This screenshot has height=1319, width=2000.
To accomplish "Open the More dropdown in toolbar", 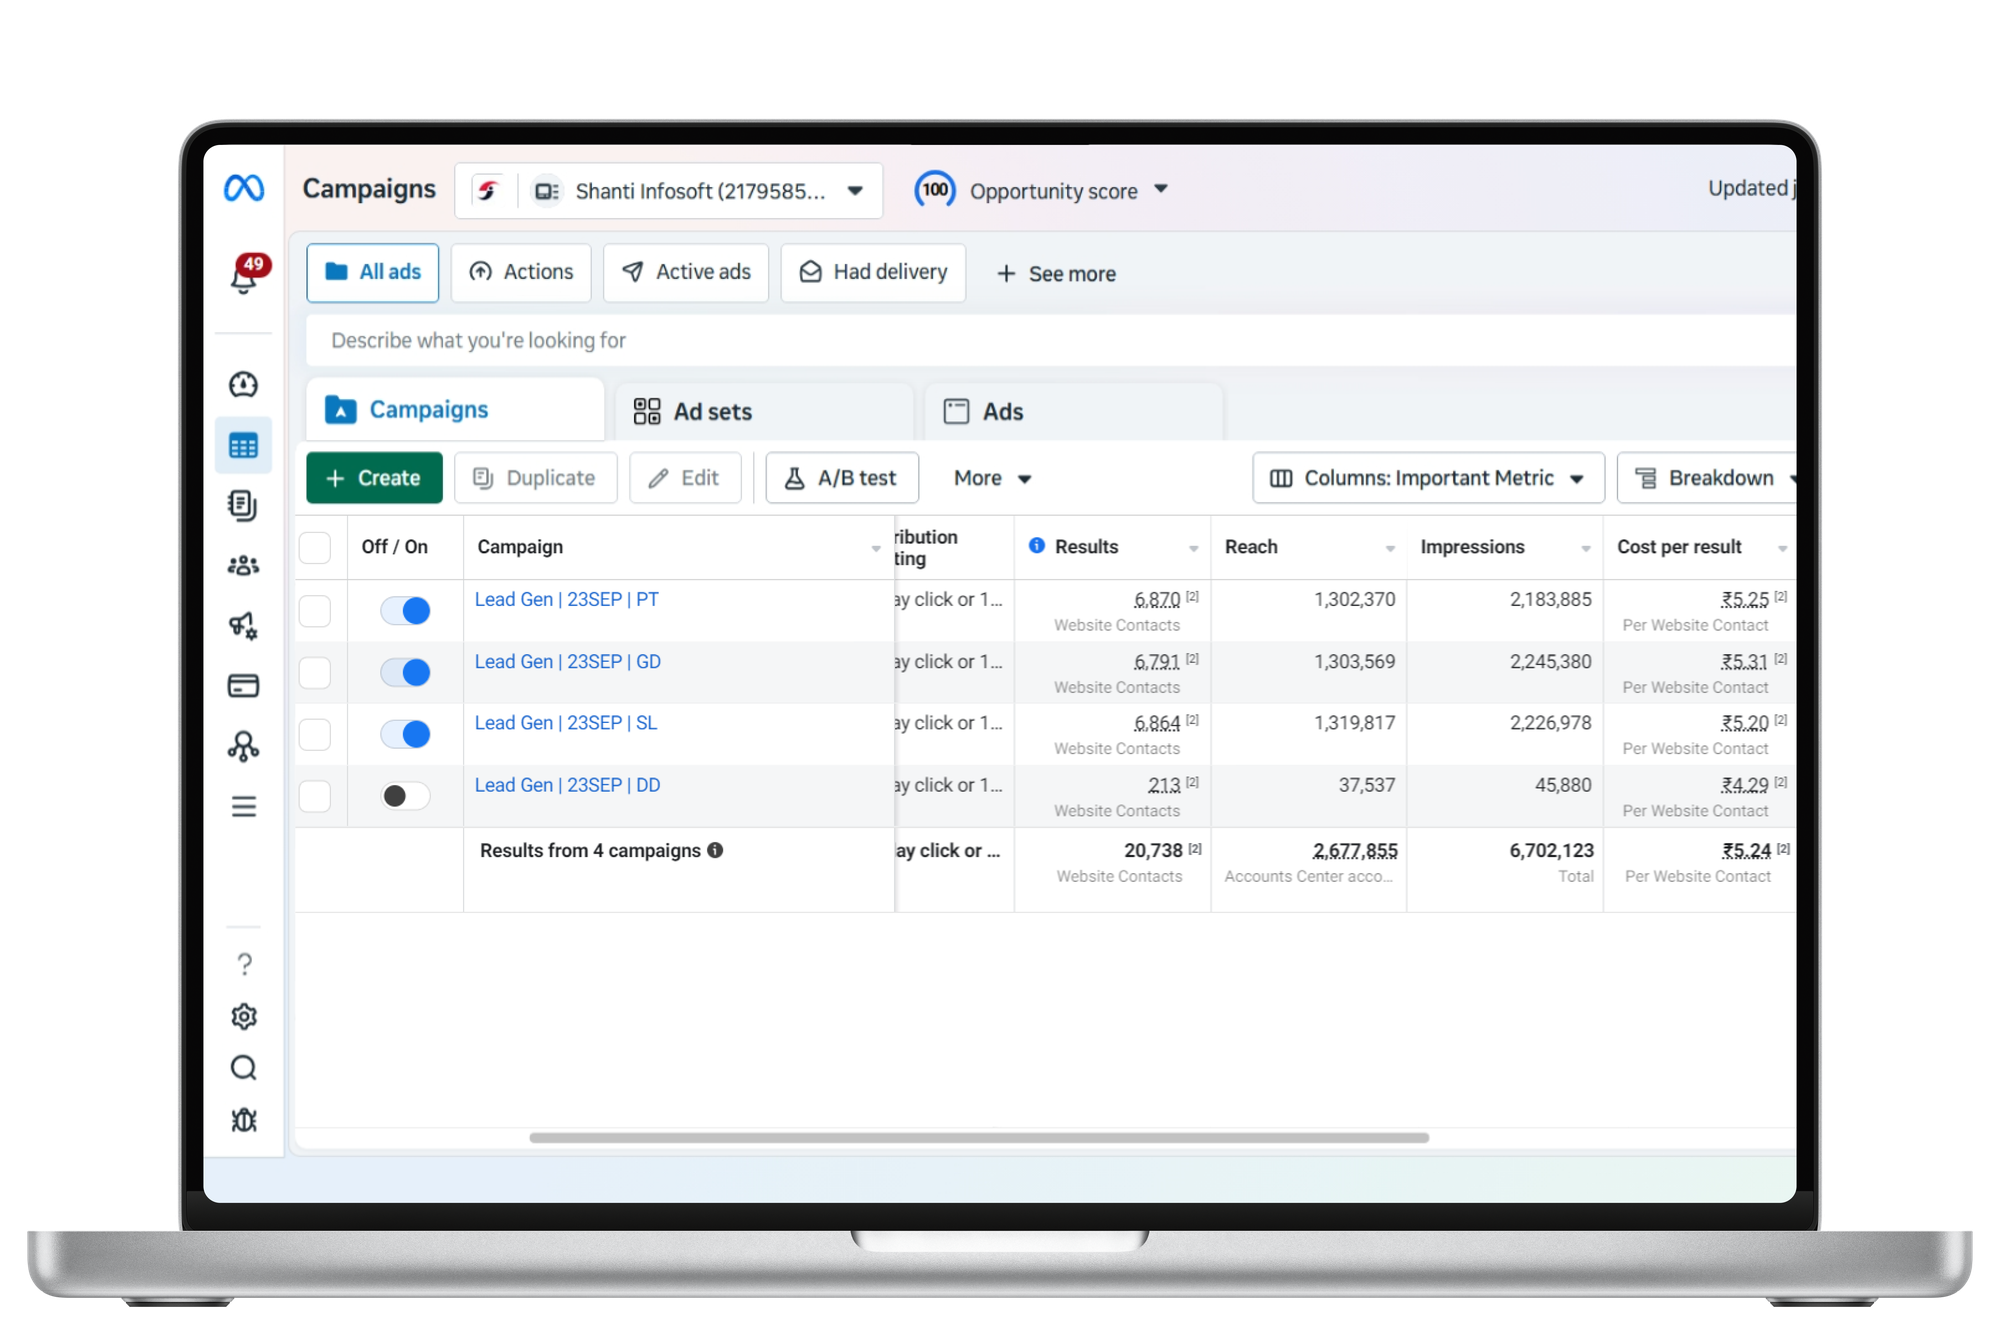I will [992, 478].
